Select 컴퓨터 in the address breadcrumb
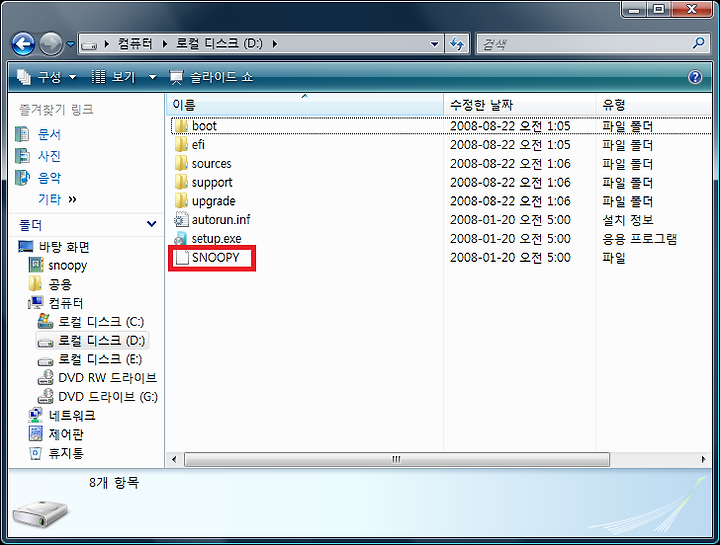The image size is (720, 545). pos(135,44)
